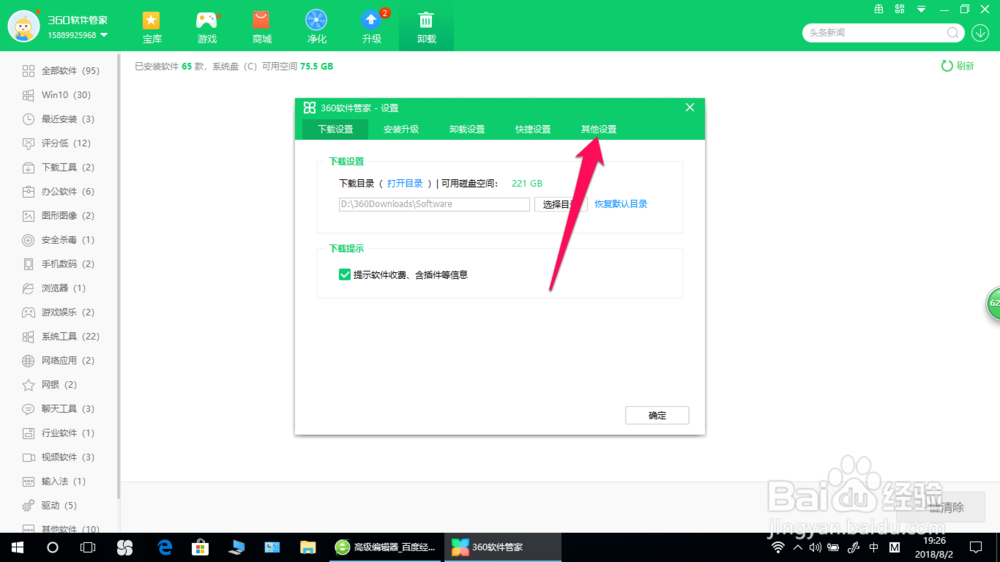Click the 确定 button
Viewport: 1000px width, 562px height.
657,415
